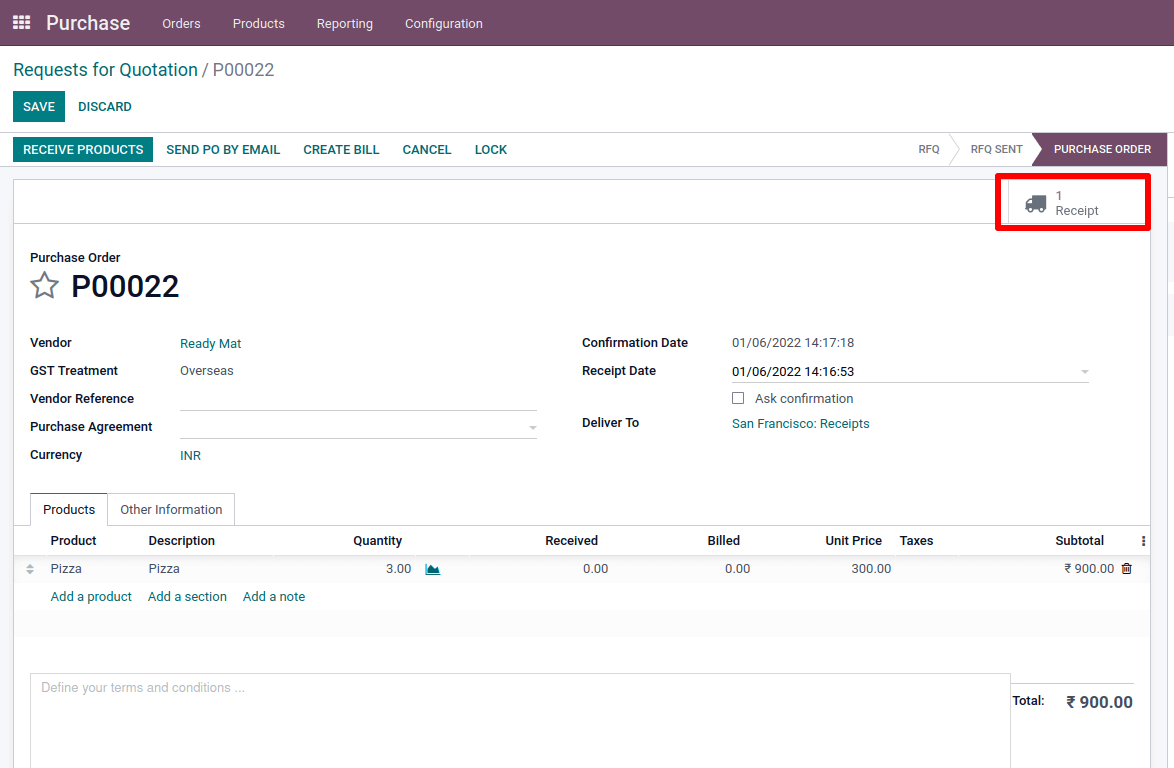Open the INR currency link
Screen dimensions: 1174x768
click(x=190, y=456)
